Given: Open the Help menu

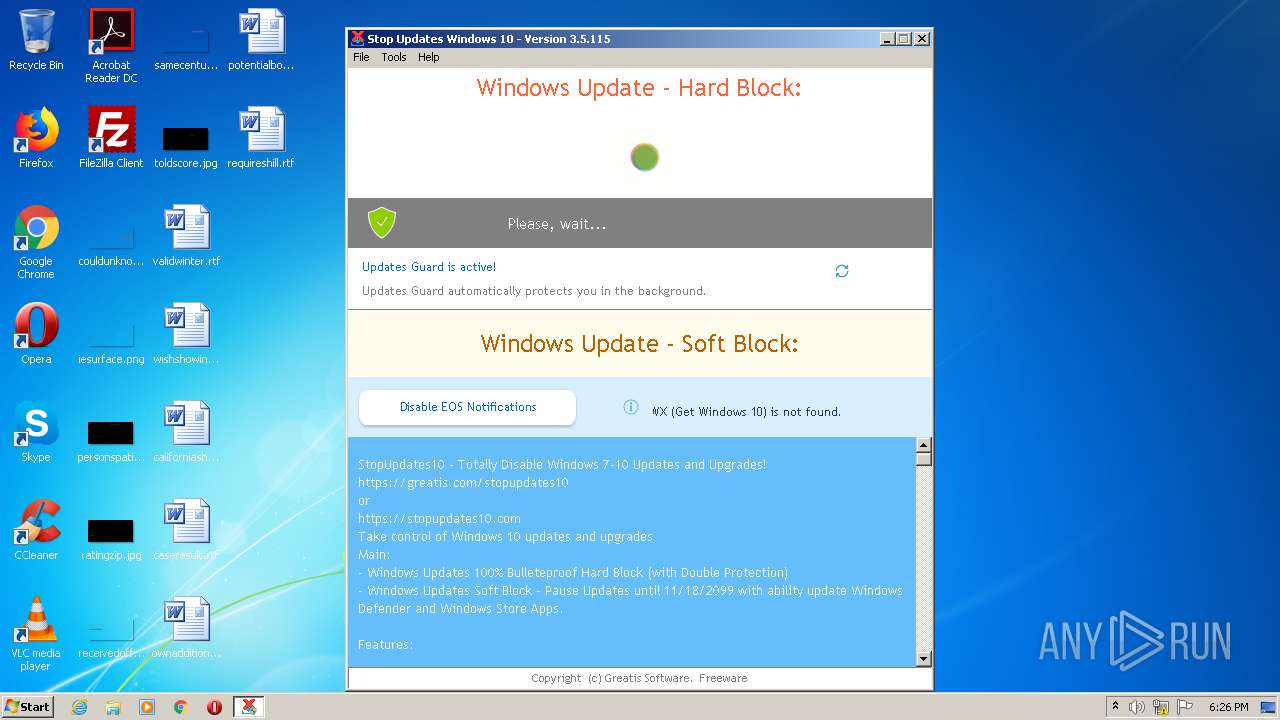Looking at the screenshot, I should (429, 57).
